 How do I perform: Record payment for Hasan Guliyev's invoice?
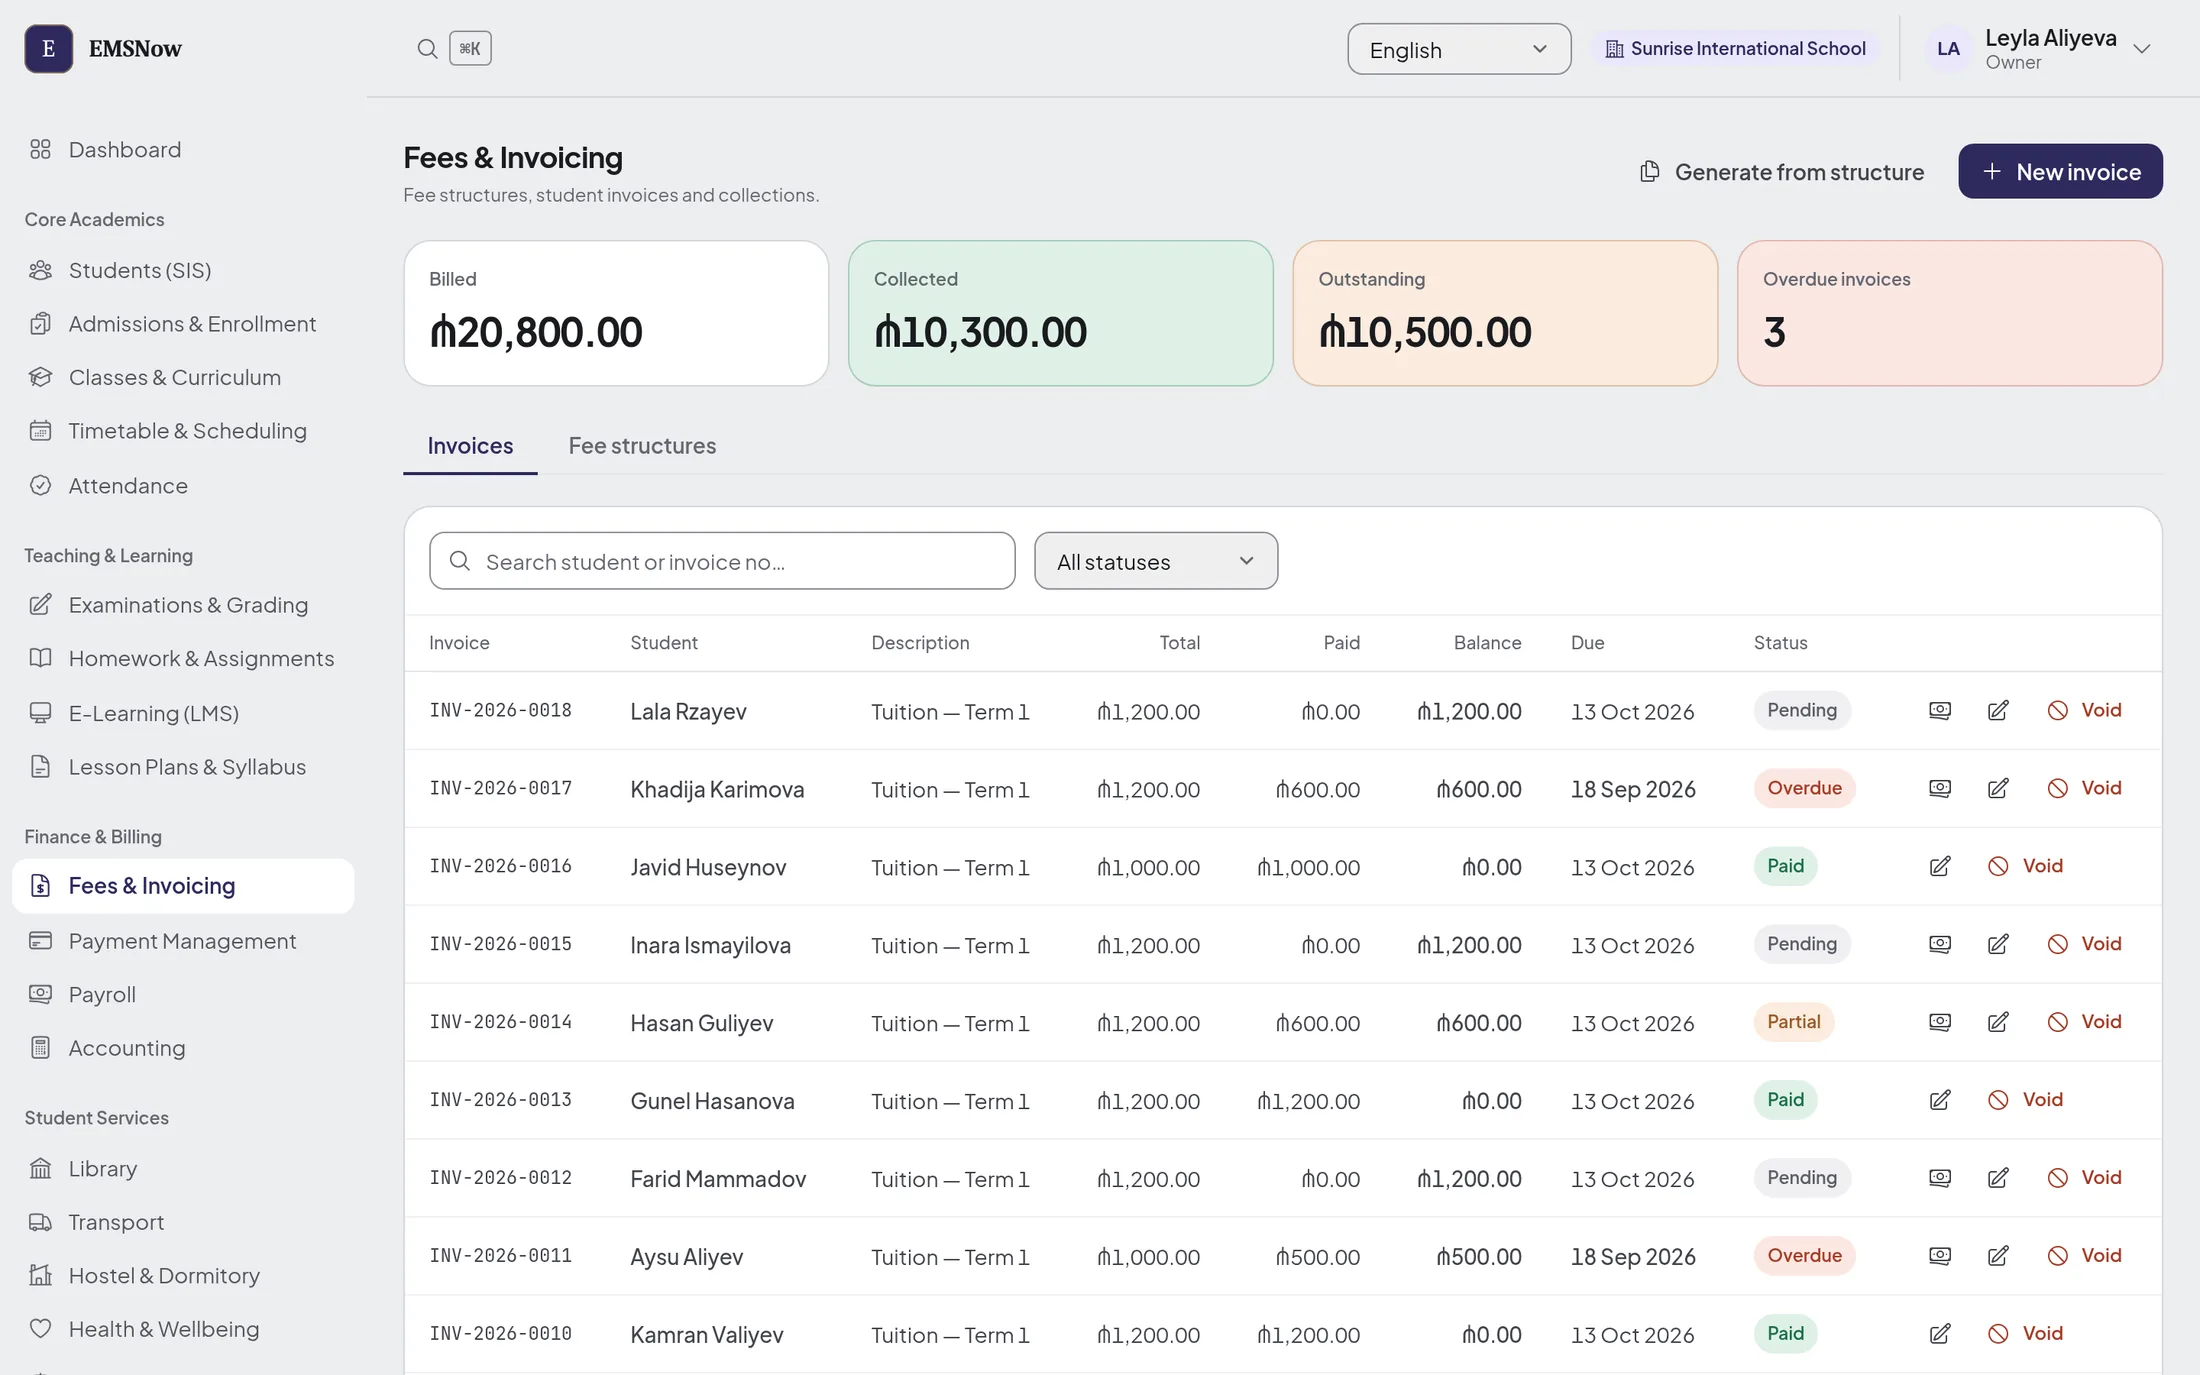tap(1939, 1022)
